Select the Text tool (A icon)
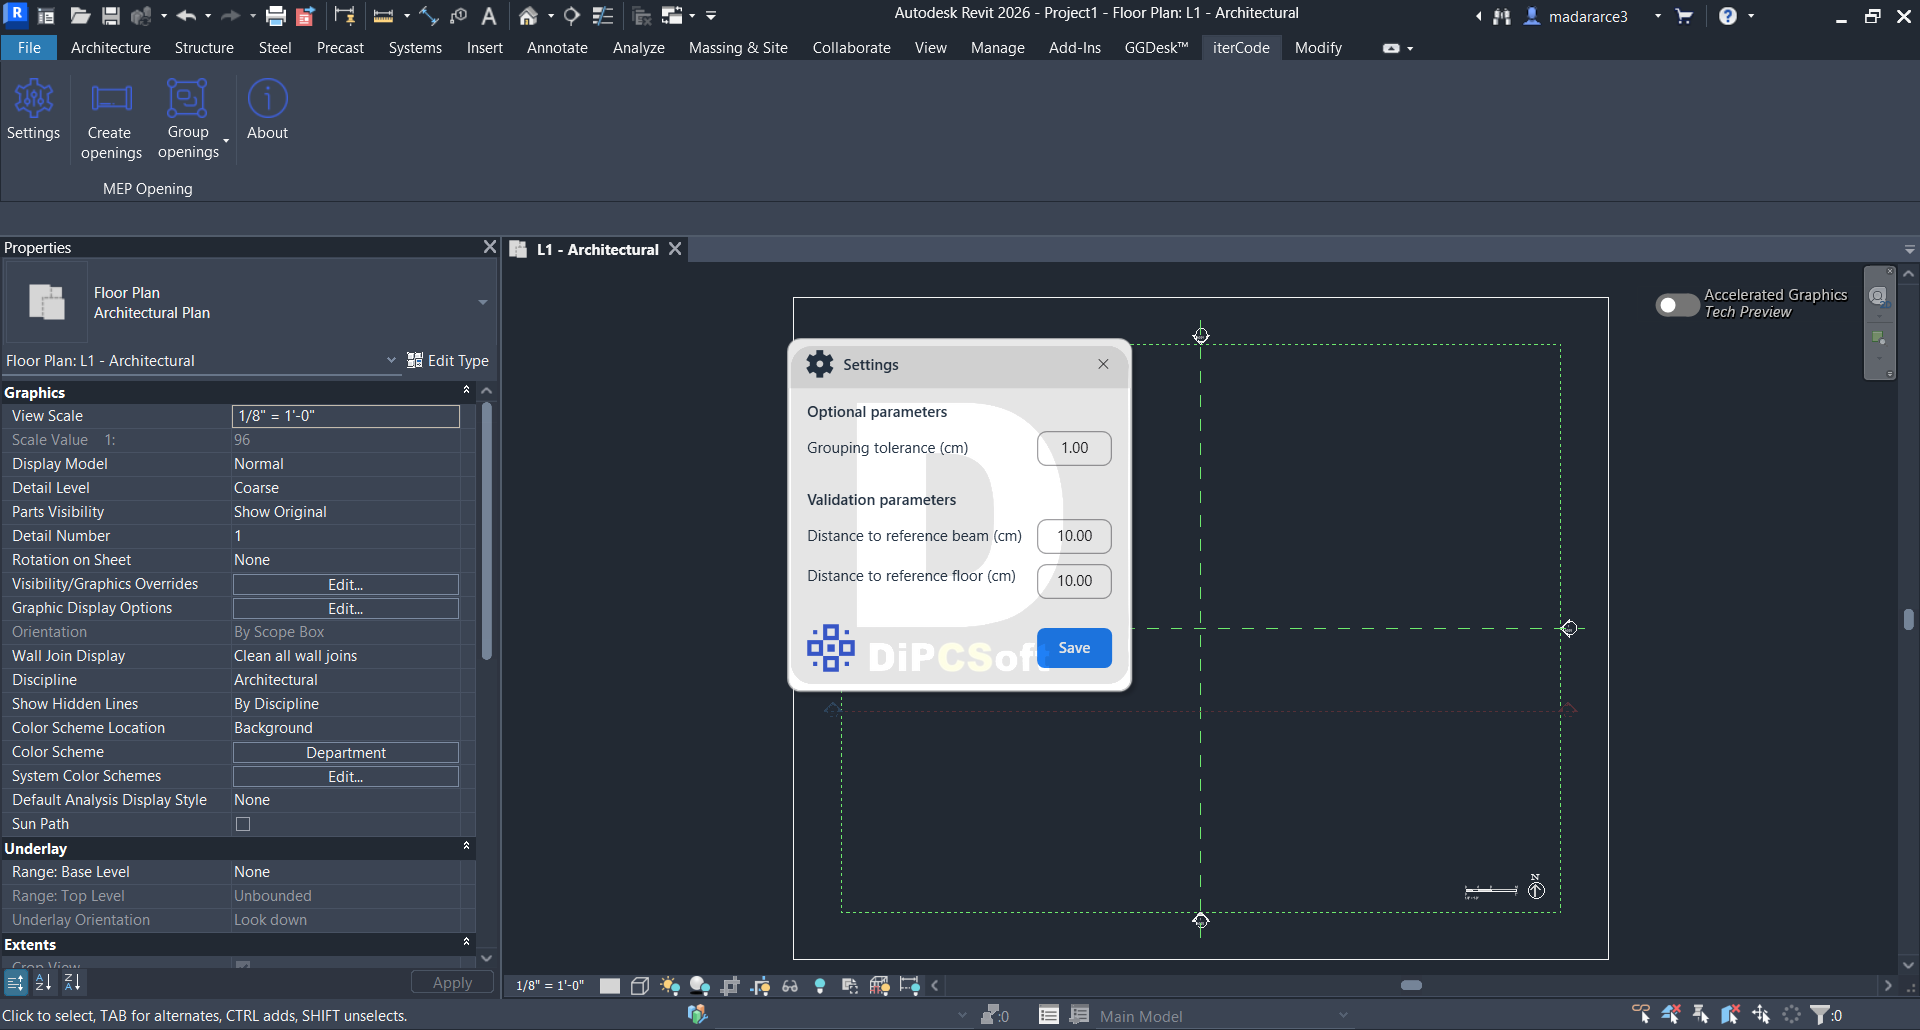Screen dimensions: 1920x1030 click(x=489, y=16)
